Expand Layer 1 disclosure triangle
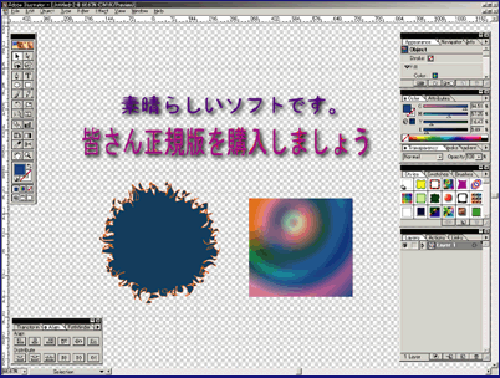 tap(423, 245)
